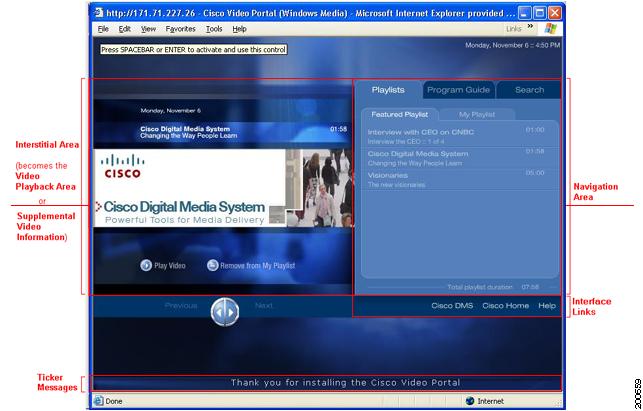Click the Remove from My Playlist icon
Screen dimensions: 643x411
(212, 265)
